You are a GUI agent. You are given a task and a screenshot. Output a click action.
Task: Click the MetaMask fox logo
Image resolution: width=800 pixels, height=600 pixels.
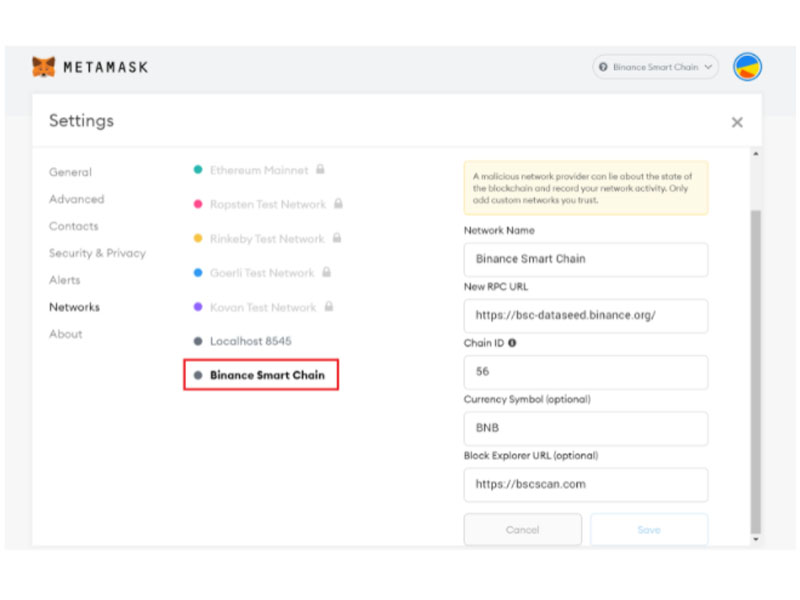(x=43, y=67)
